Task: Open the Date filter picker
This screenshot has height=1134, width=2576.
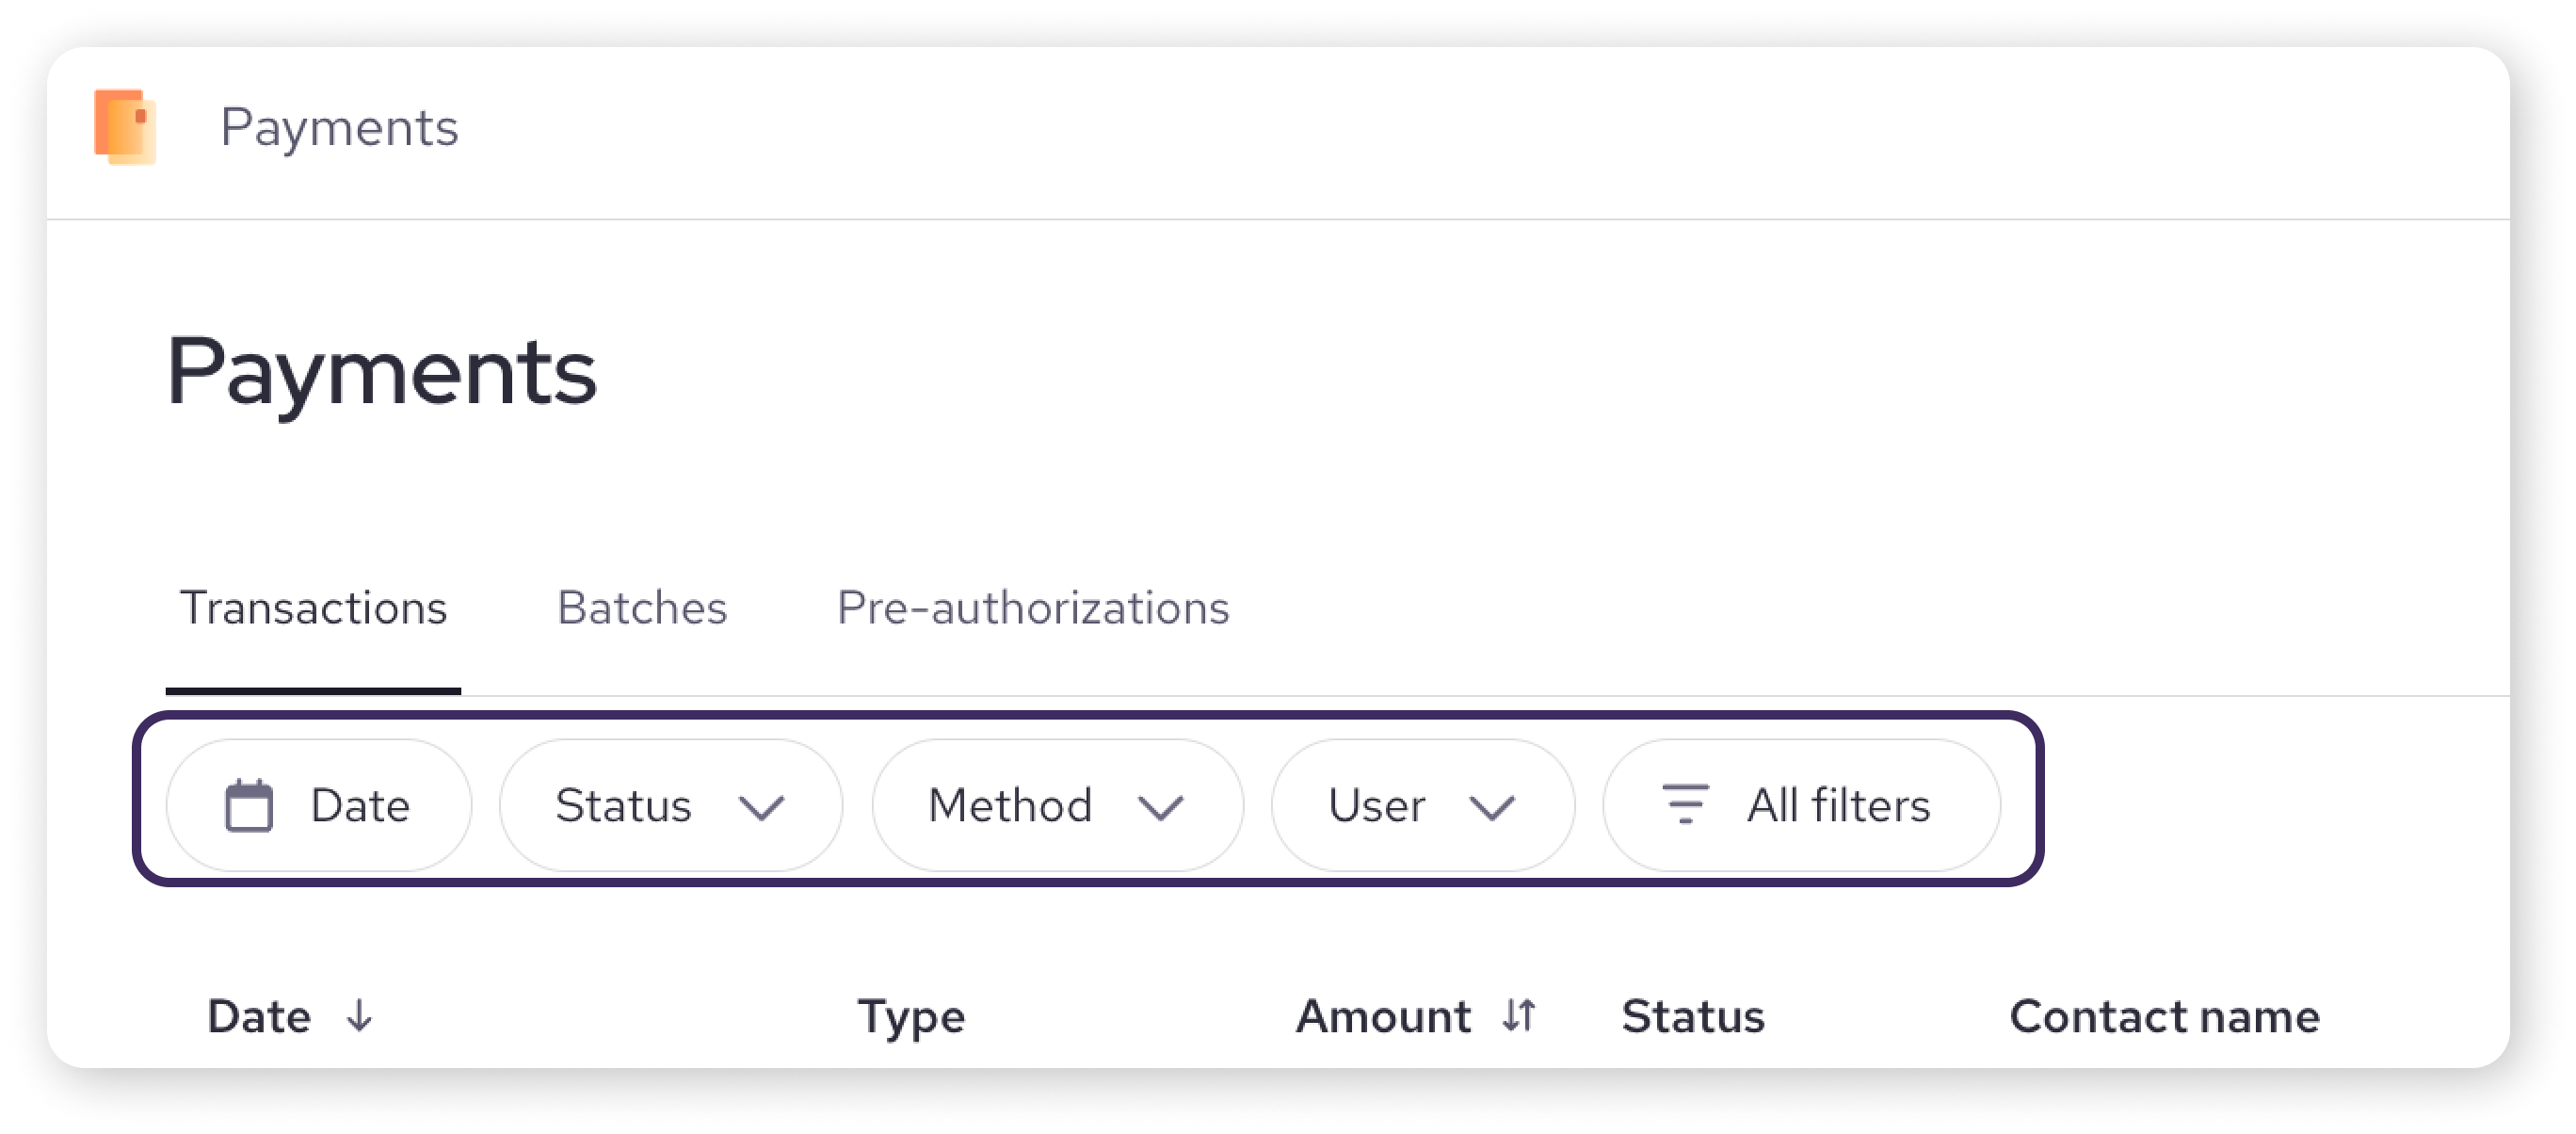Action: click(x=319, y=805)
